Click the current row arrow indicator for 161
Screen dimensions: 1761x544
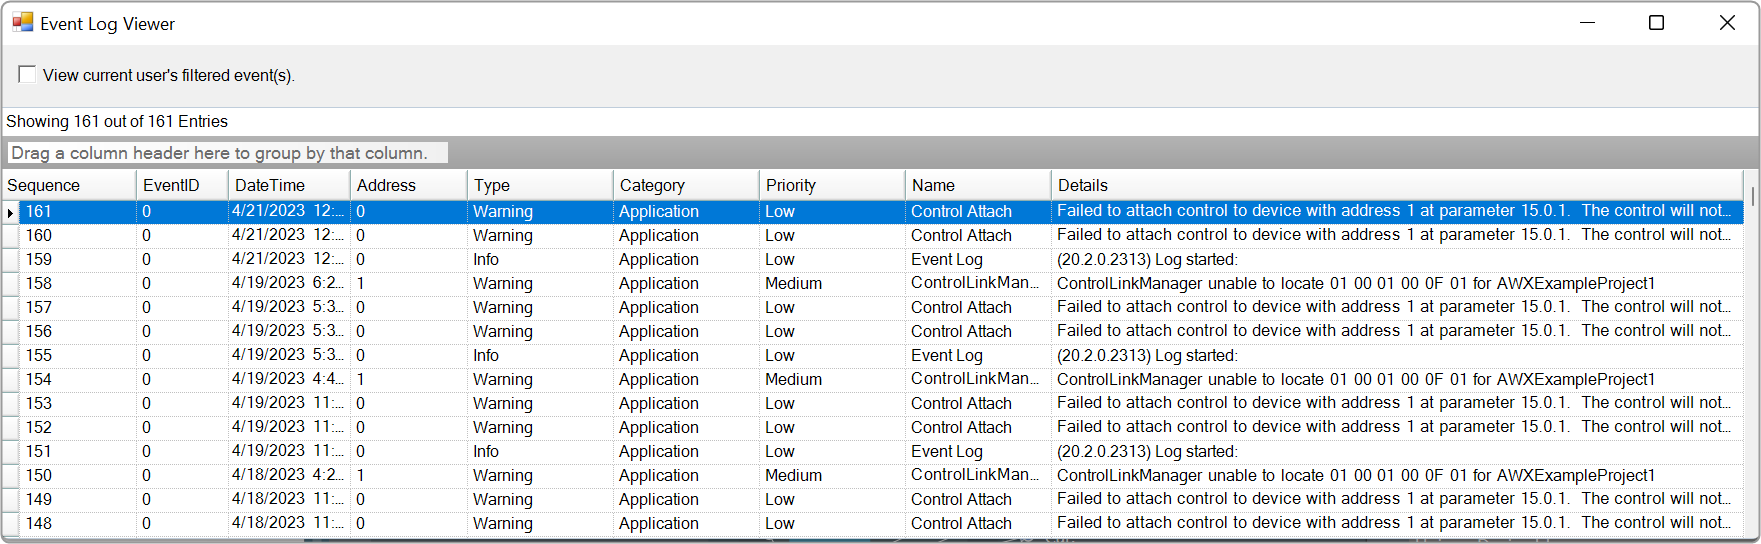10,212
